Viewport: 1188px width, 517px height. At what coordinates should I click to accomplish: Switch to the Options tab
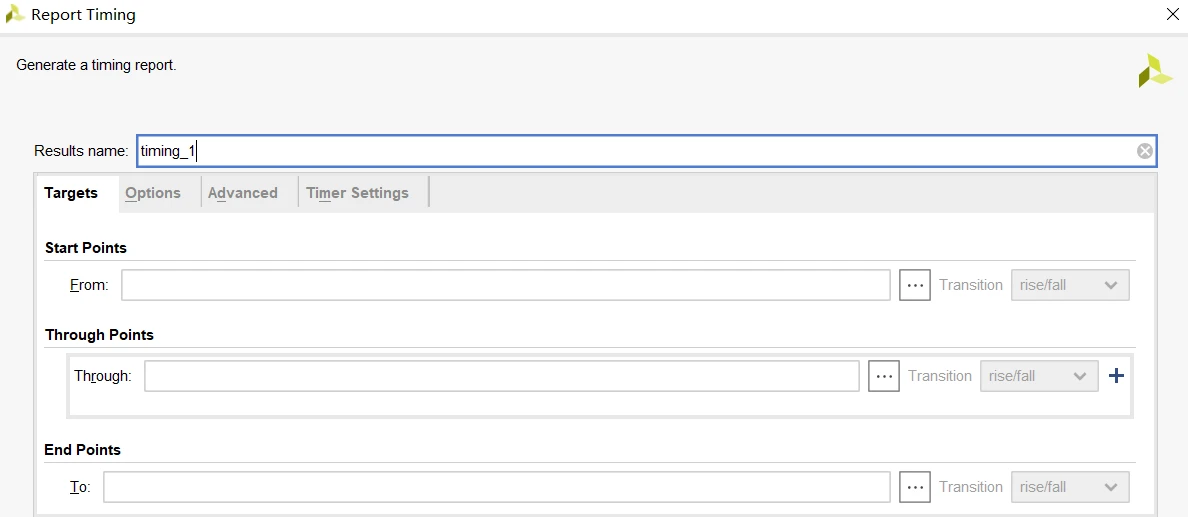(x=153, y=193)
